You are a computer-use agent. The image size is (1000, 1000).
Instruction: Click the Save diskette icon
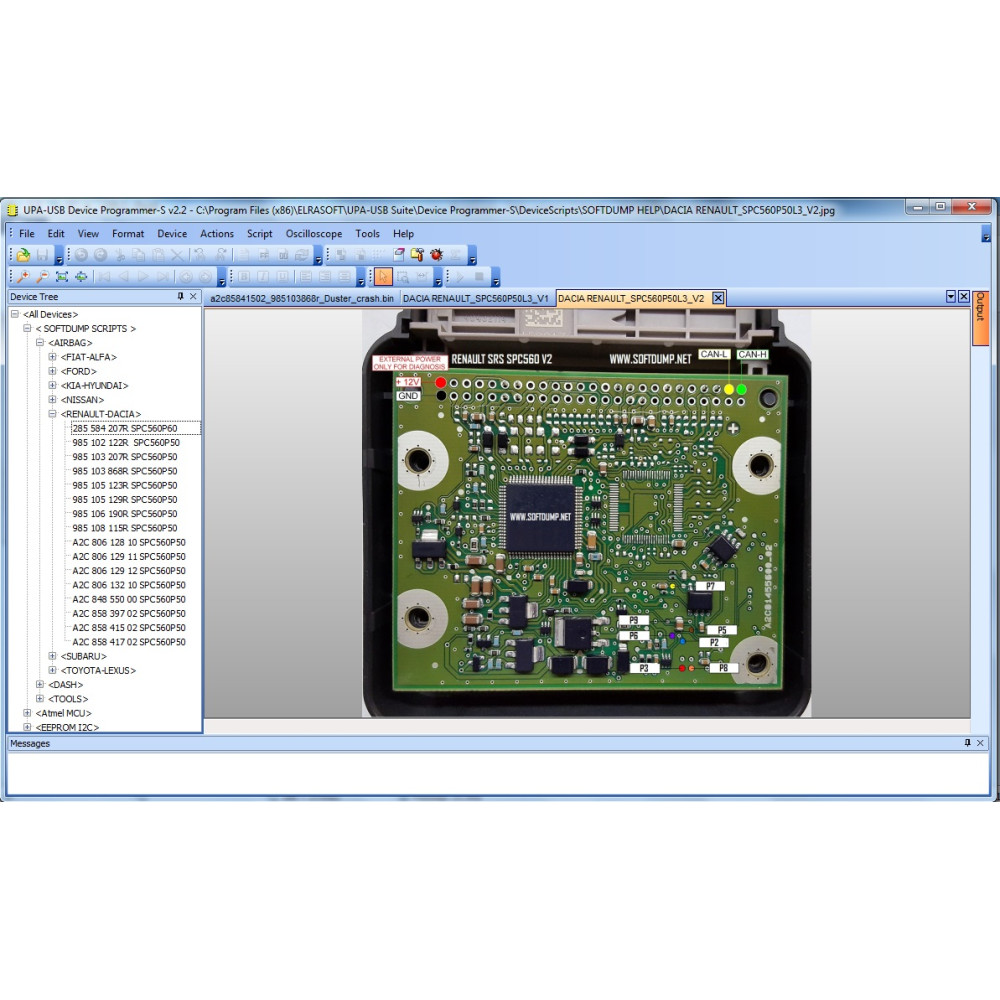pyautogui.click(x=42, y=255)
